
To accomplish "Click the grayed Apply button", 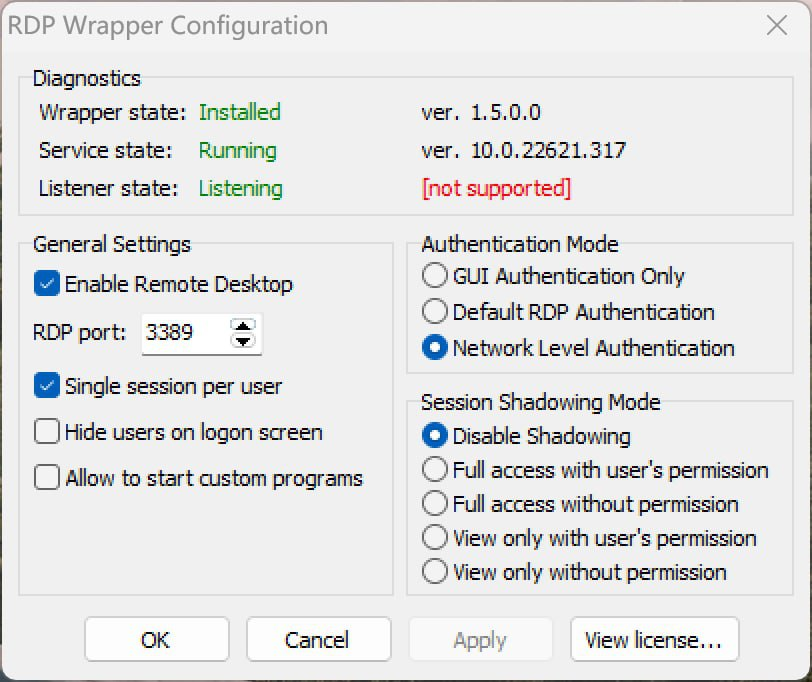I will [x=480, y=639].
